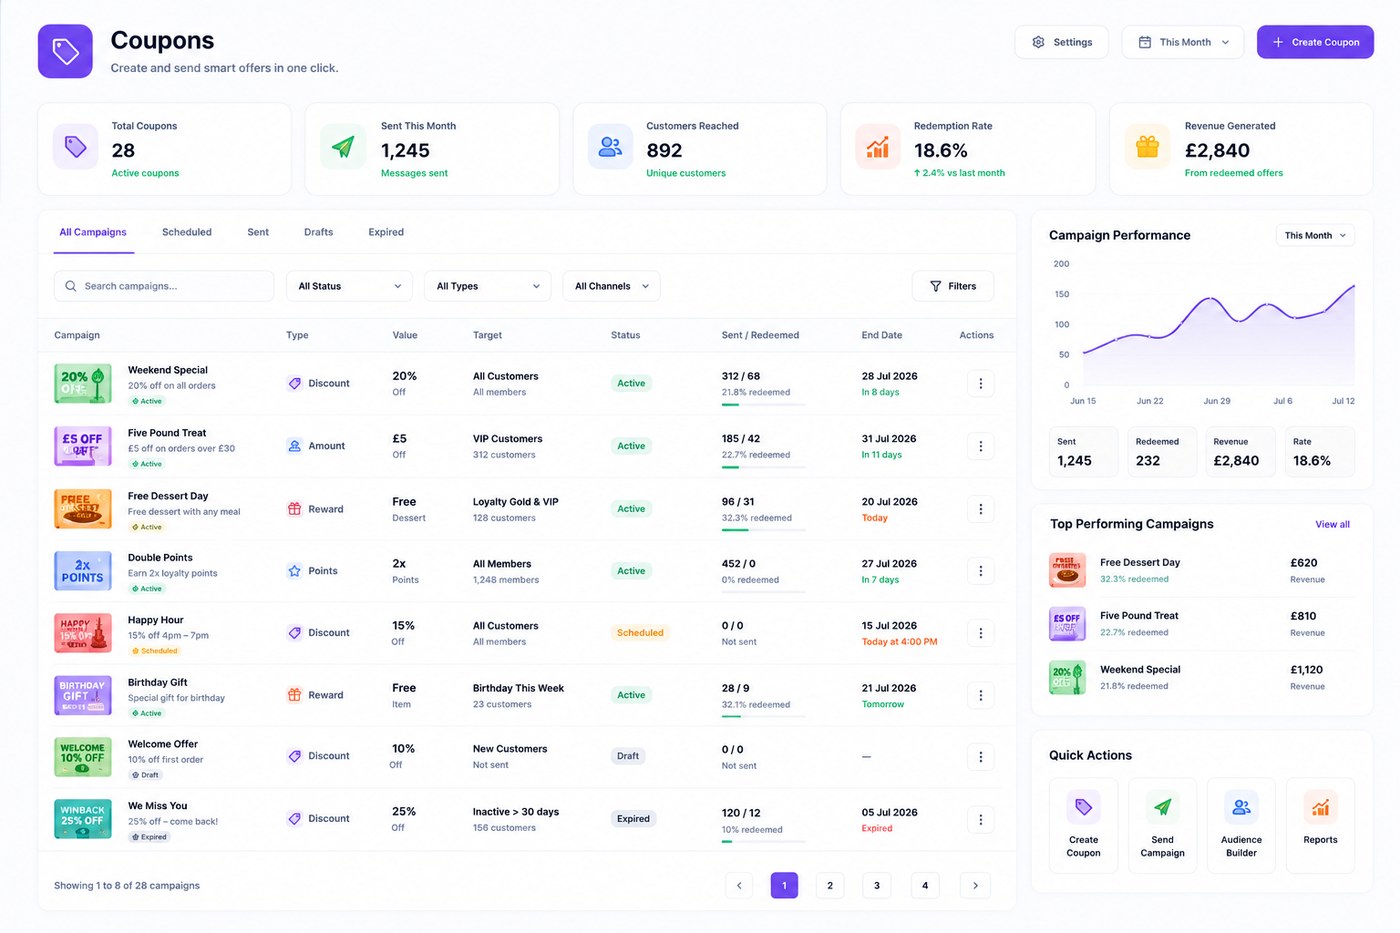1400x933 pixels.
Task: Click the Audience Builder quick action icon
Action: [1241, 807]
